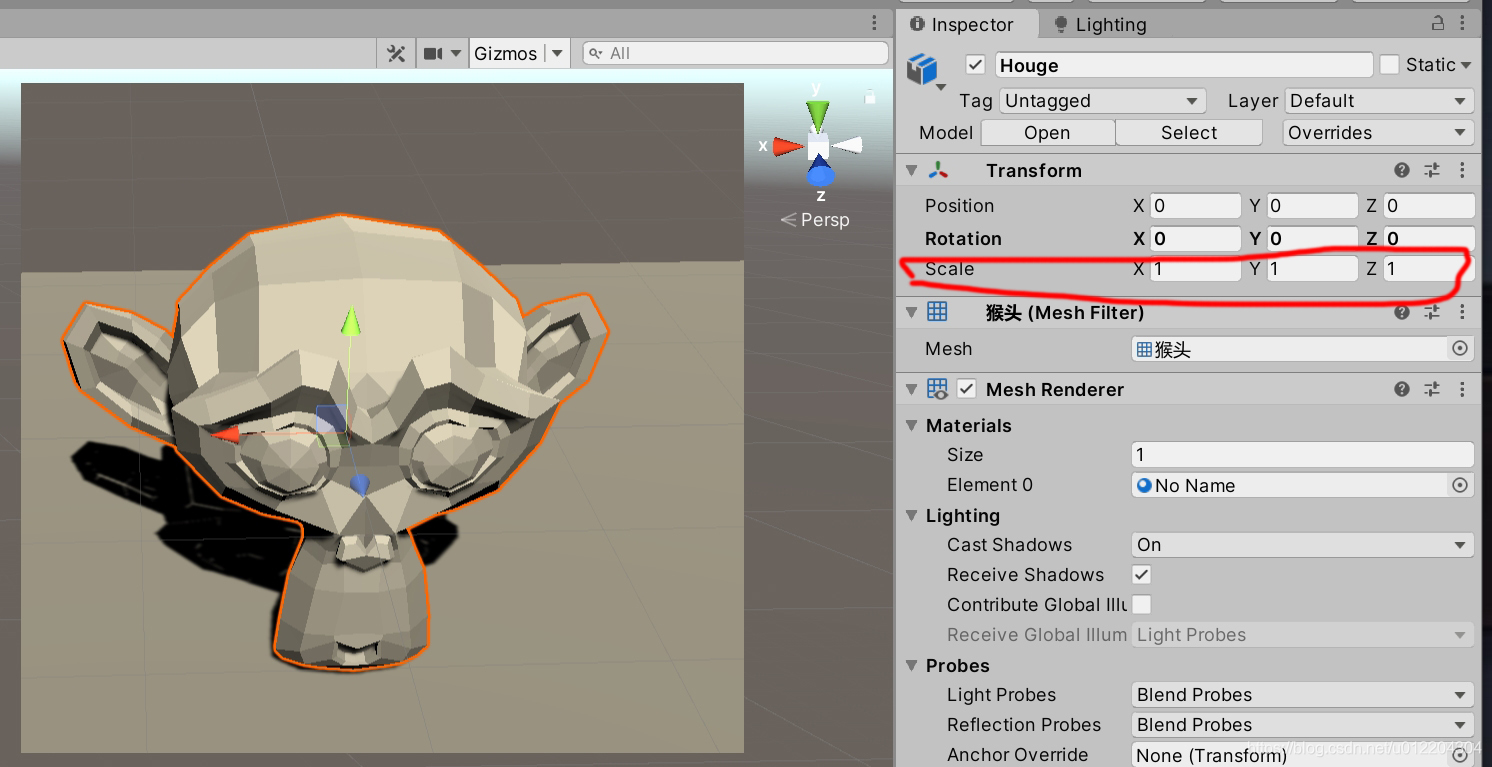Collapse the Mesh Filter component foldout
The height and width of the screenshot is (767, 1492).
(x=911, y=312)
